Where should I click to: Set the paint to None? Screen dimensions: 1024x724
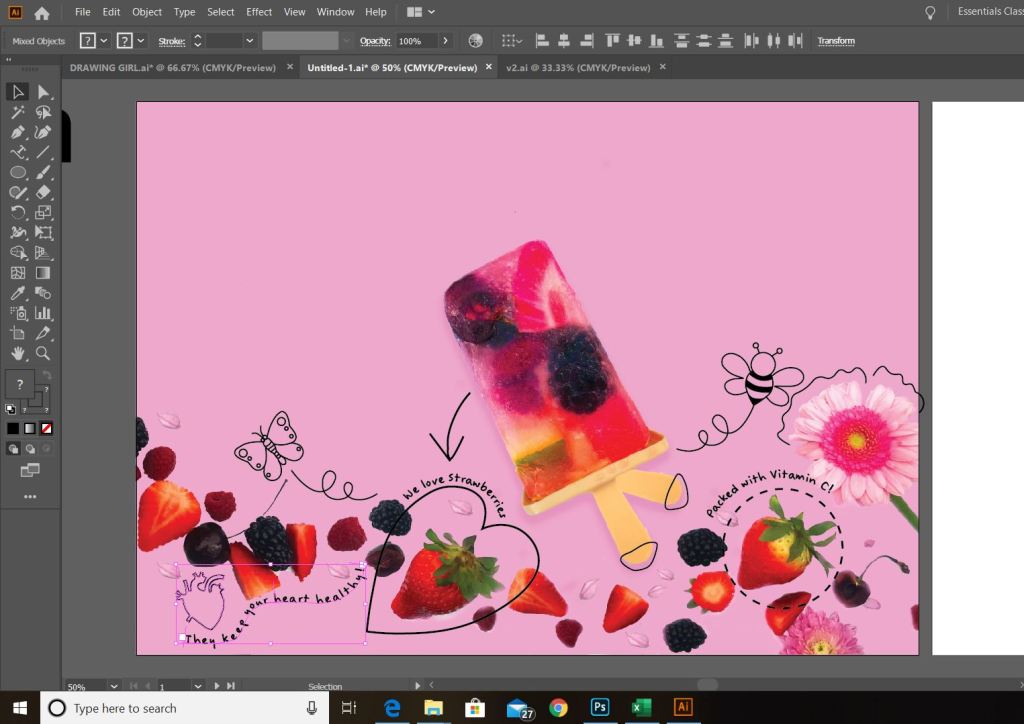click(46, 428)
